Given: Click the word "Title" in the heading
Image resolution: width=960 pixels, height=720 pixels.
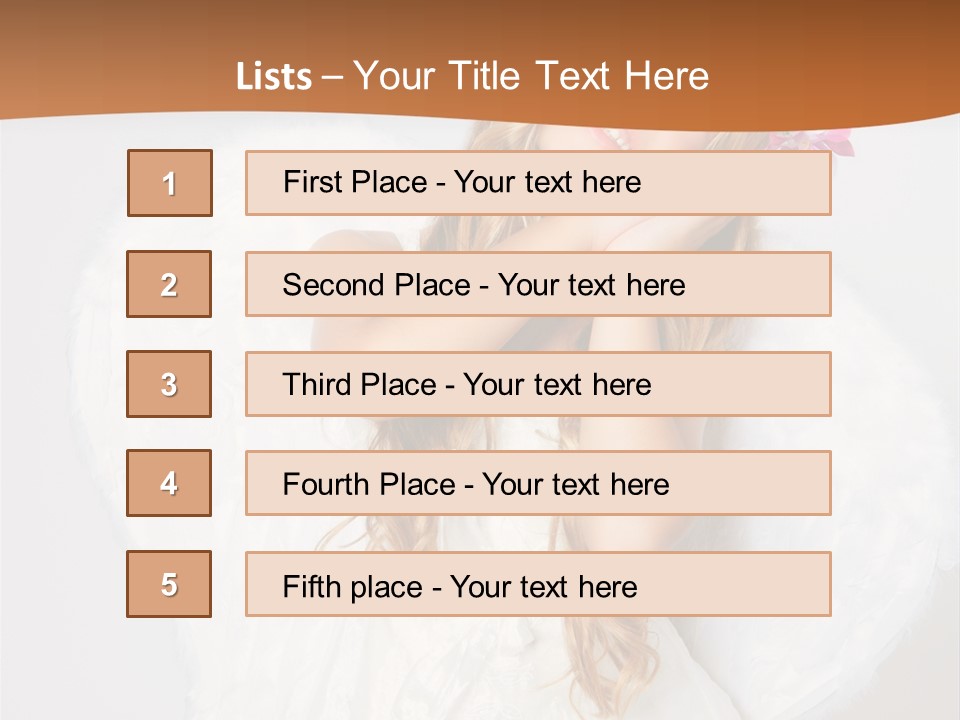Looking at the screenshot, I should coord(486,76).
